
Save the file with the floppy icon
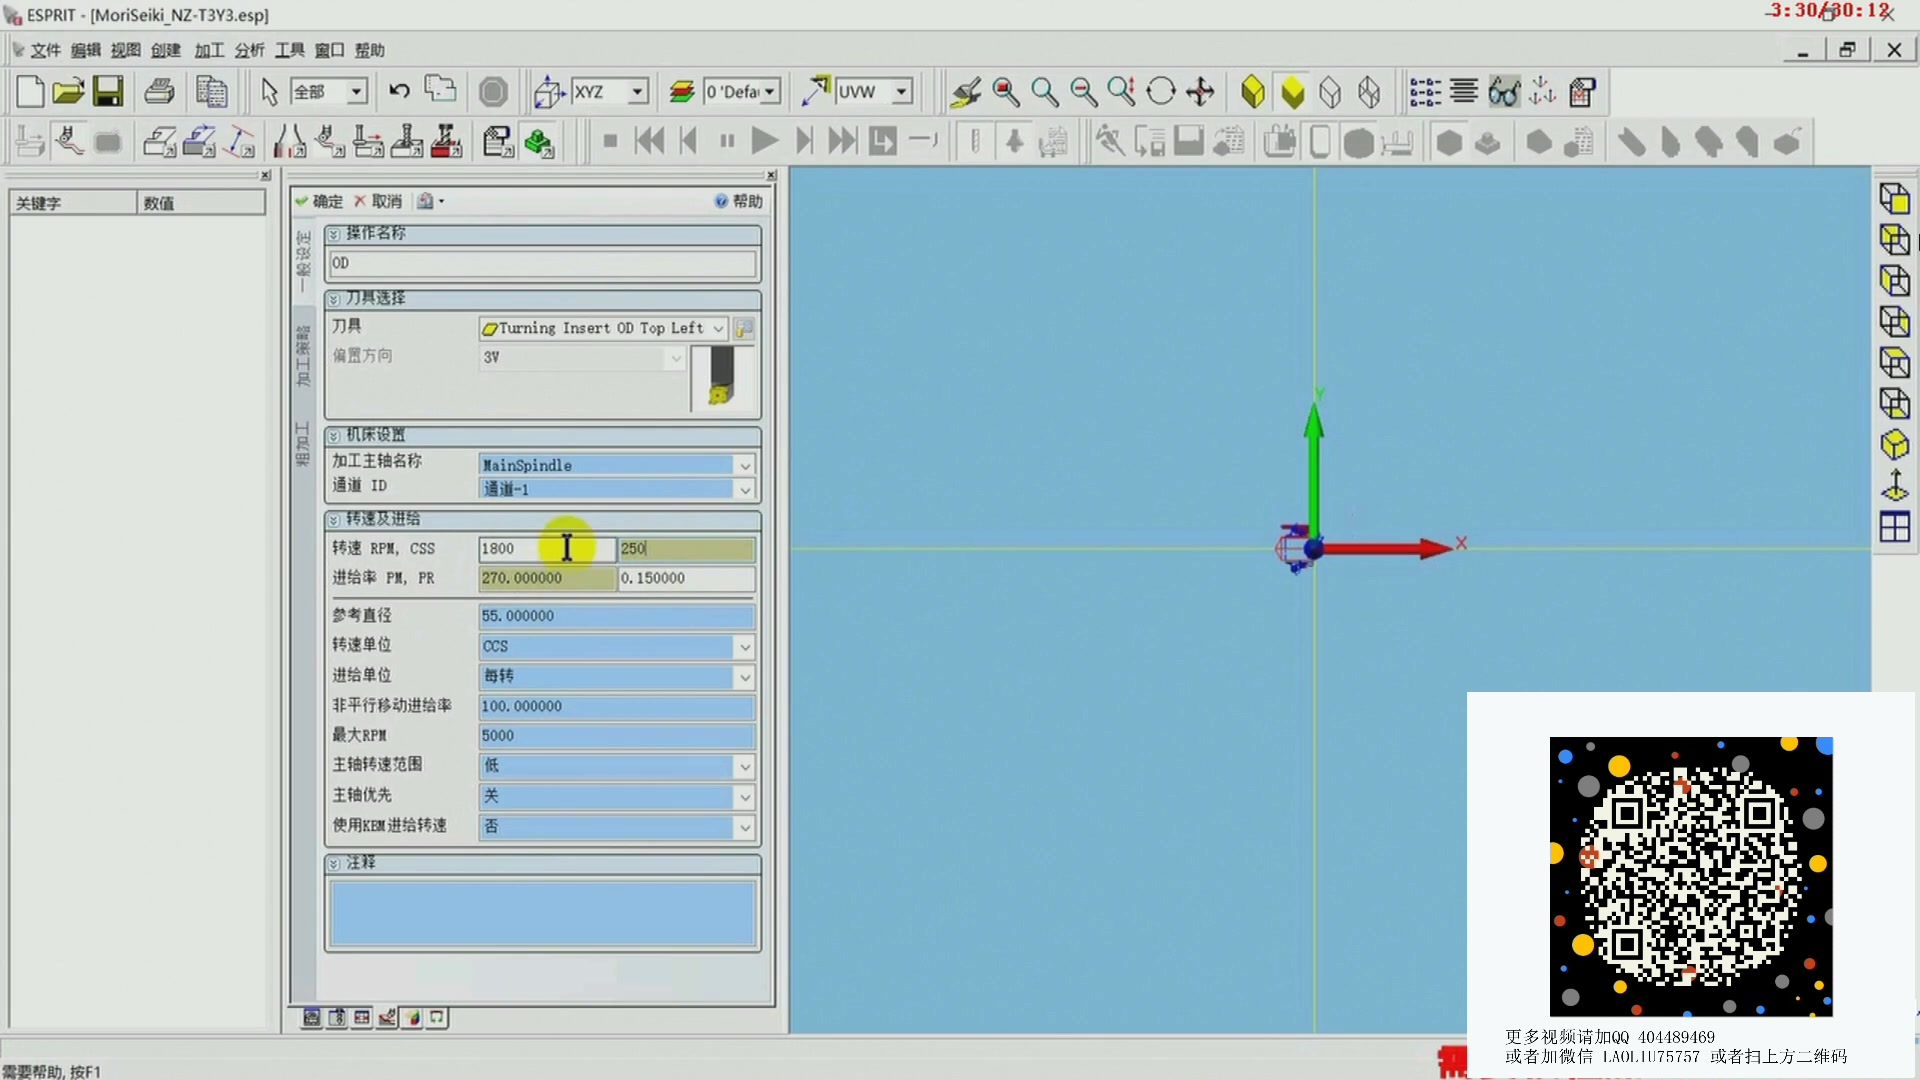pyautogui.click(x=108, y=92)
